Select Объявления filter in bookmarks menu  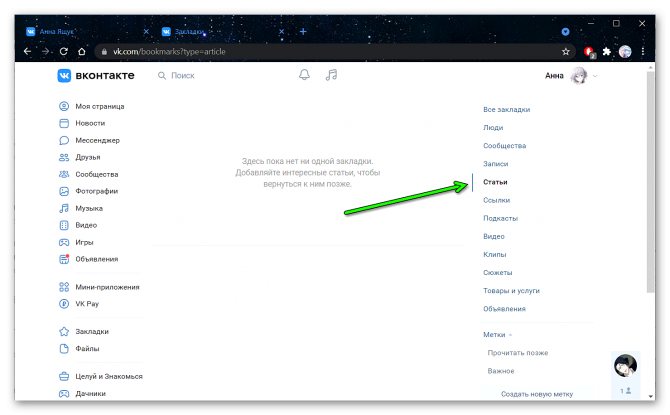[x=504, y=309]
